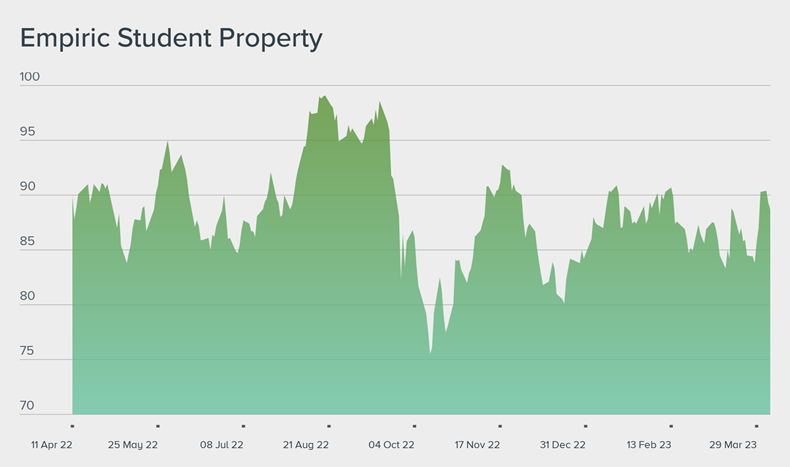Select the 13 Feb 23 date label

point(649,444)
